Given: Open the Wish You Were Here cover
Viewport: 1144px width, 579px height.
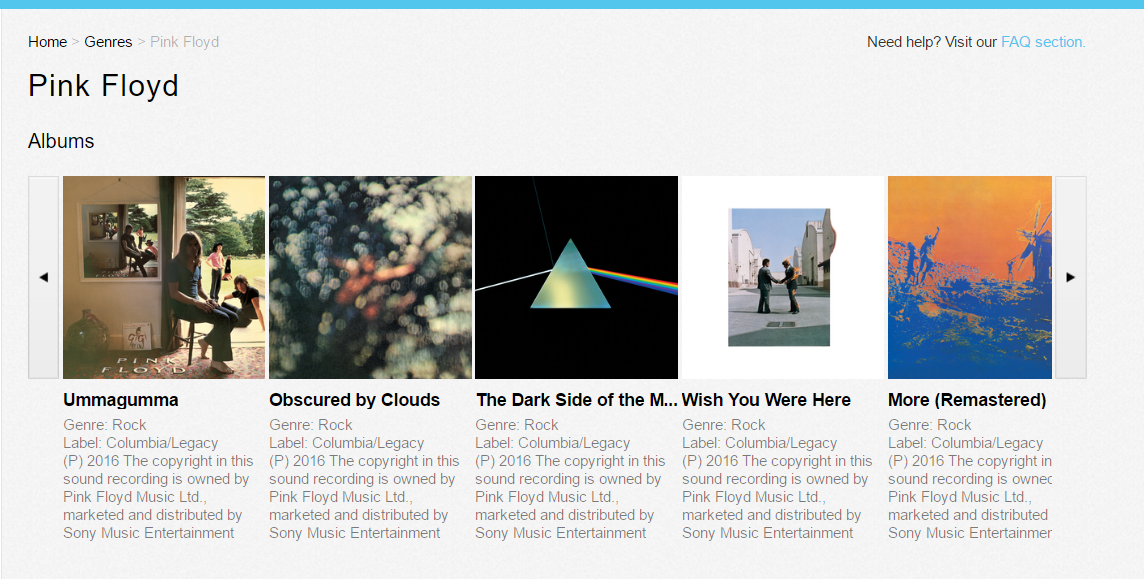Looking at the screenshot, I should (x=783, y=277).
